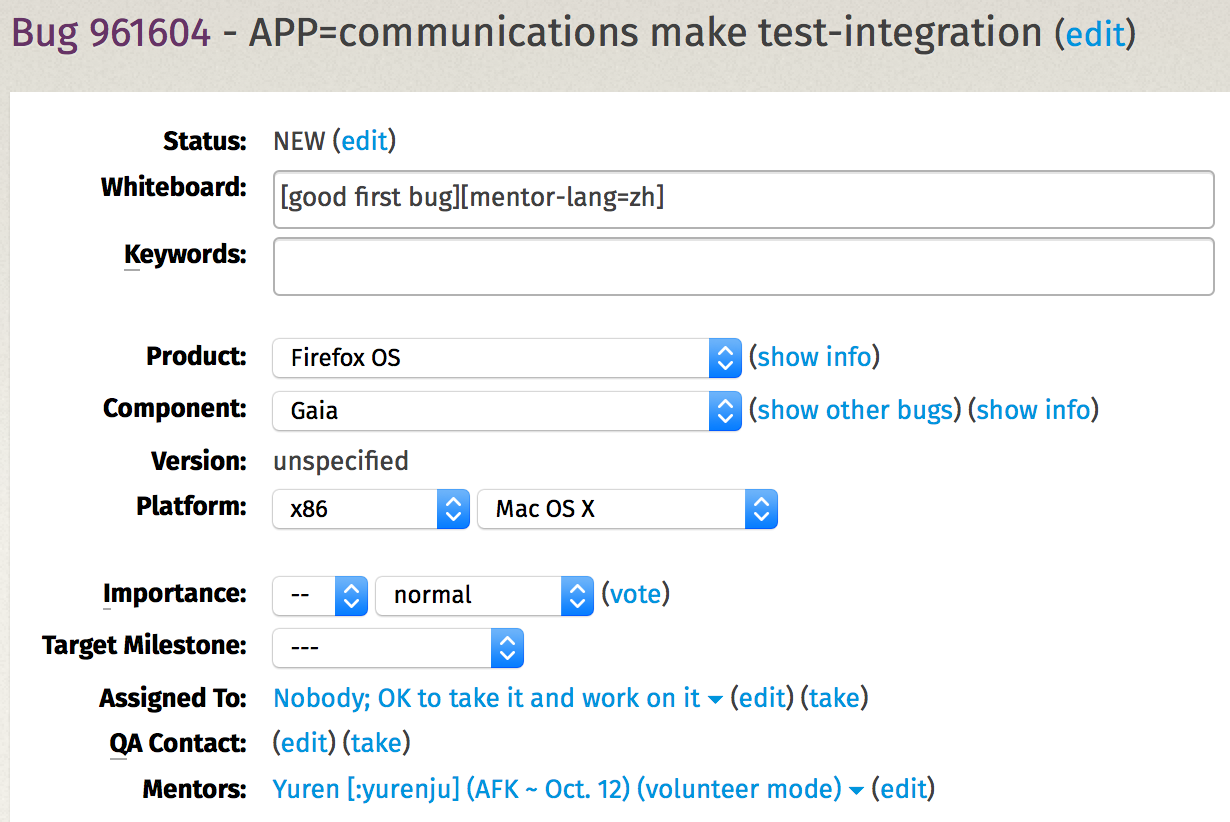1230x822 pixels.
Task: Edit the QA Contact field
Action: pos(304,743)
